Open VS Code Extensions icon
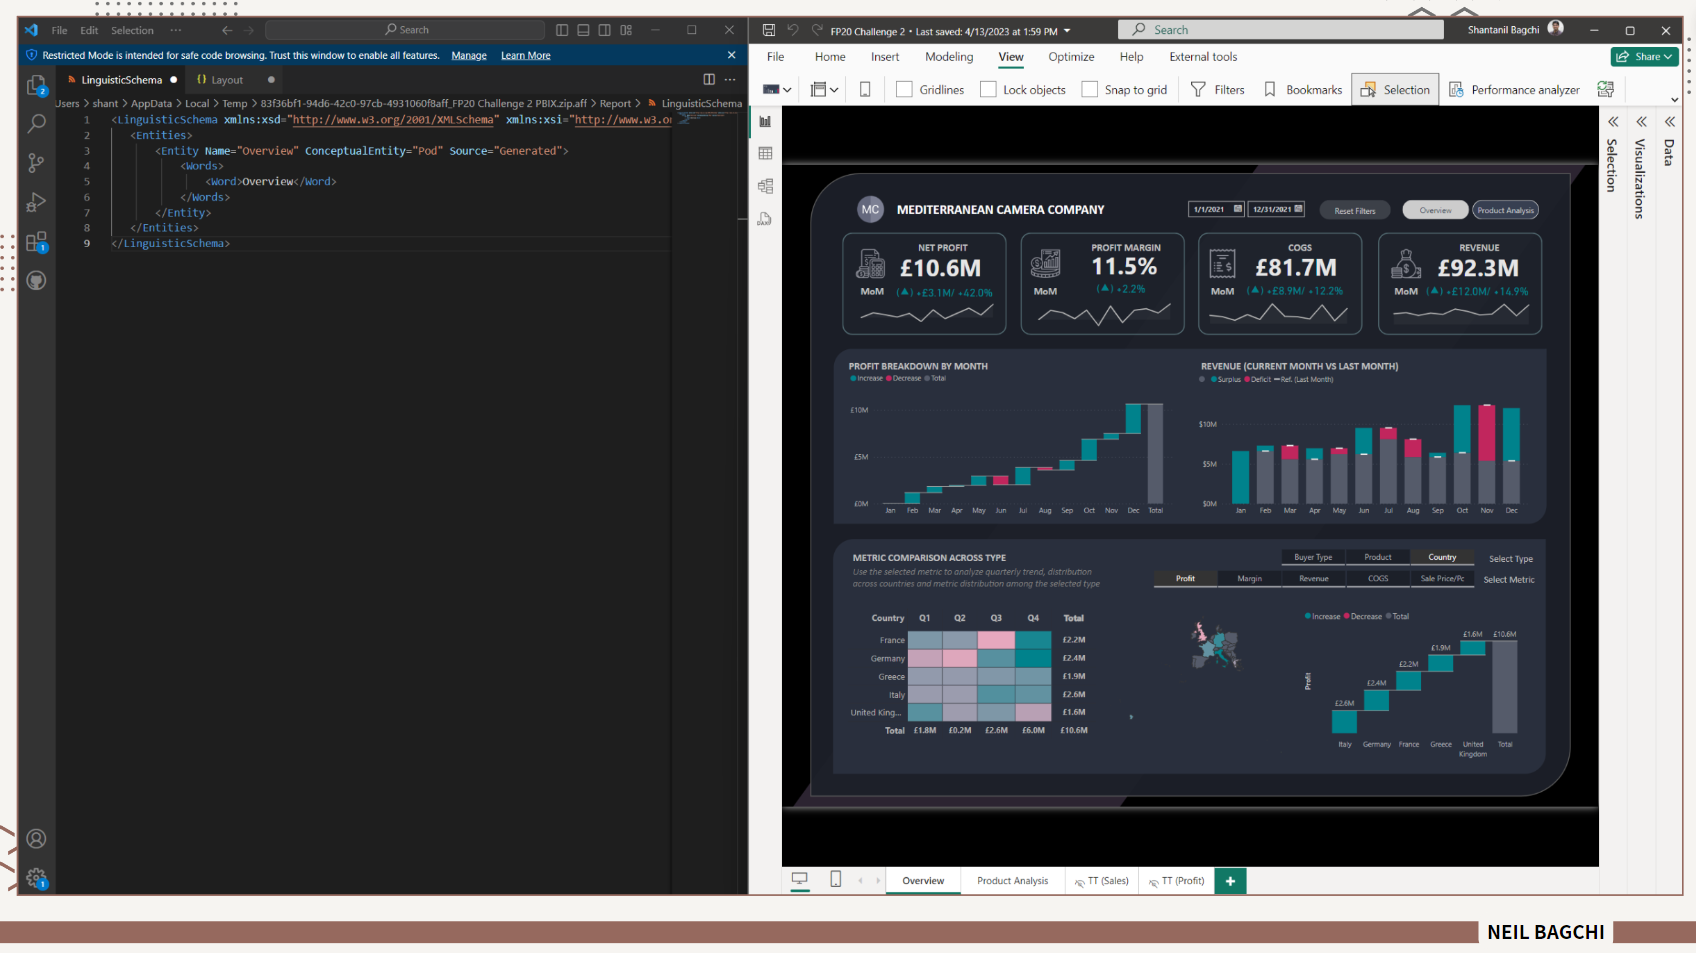The width and height of the screenshot is (1696, 953). [36, 242]
